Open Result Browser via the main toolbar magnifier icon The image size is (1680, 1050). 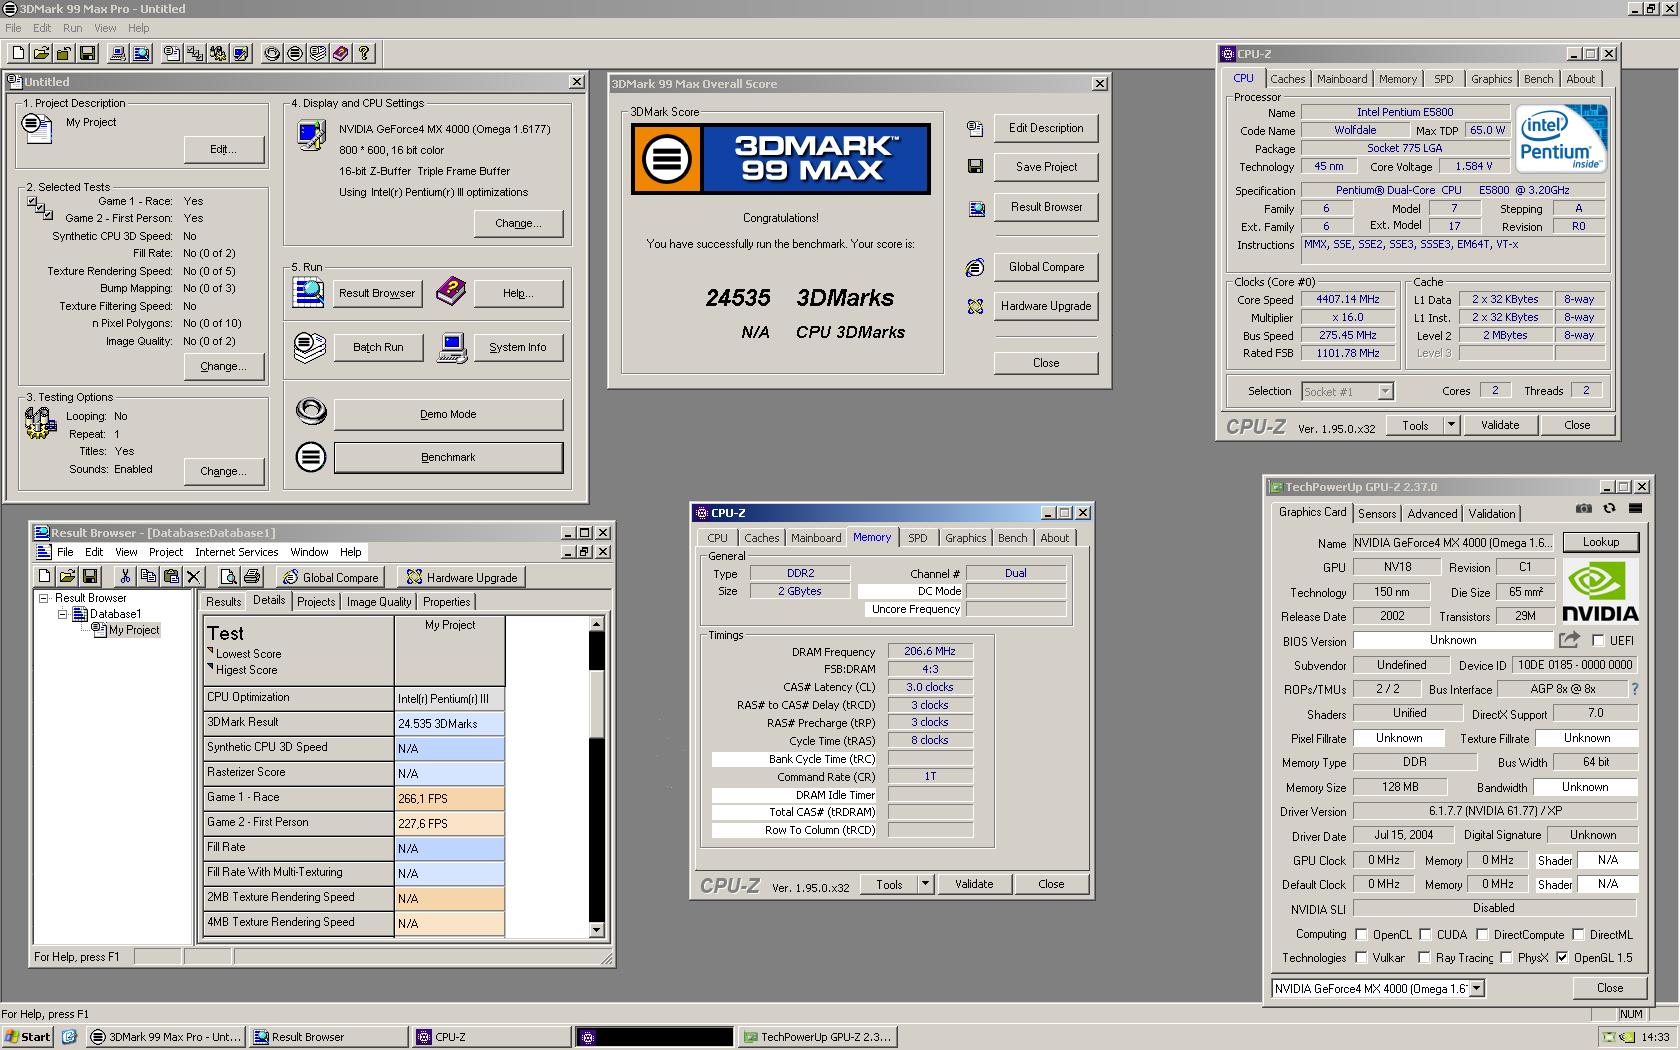(x=141, y=53)
